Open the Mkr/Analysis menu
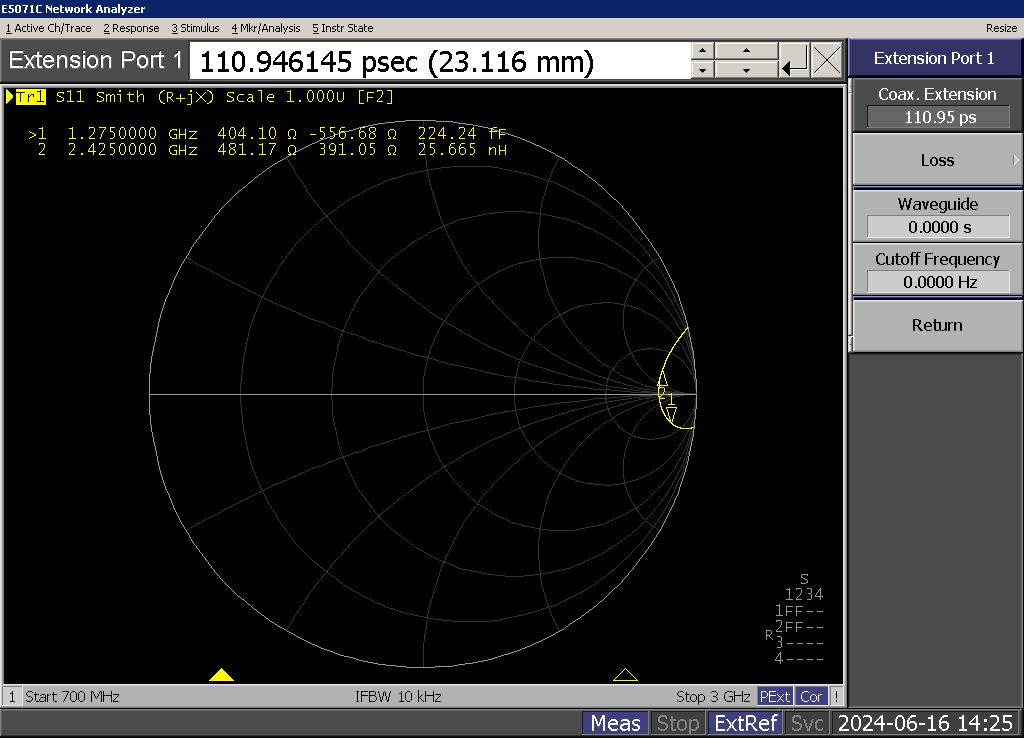This screenshot has height=738, width=1024. [265, 28]
